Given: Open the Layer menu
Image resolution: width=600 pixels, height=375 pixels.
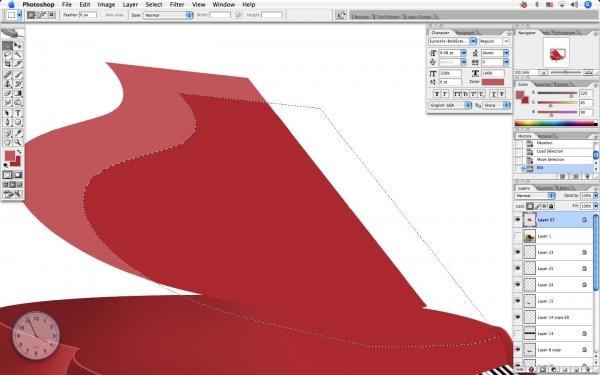Looking at the screenshot, I should 130,5.
